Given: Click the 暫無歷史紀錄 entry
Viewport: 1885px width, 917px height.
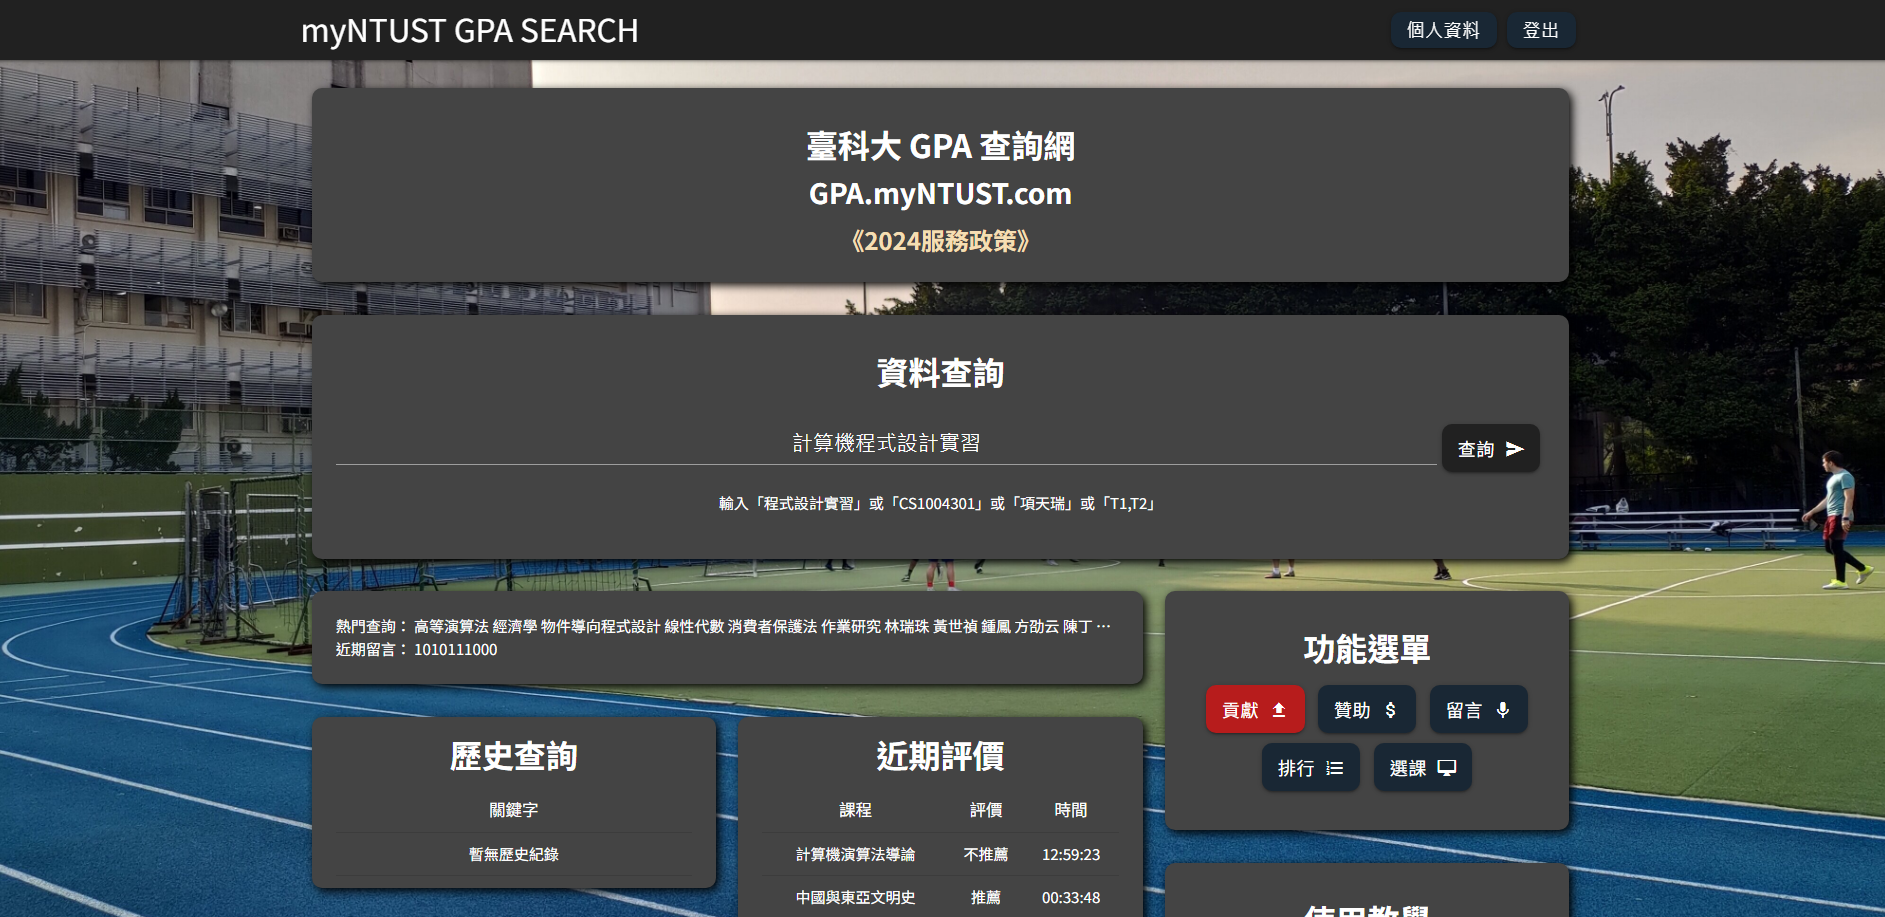Looking at the screenshot, I should [514, 855].
